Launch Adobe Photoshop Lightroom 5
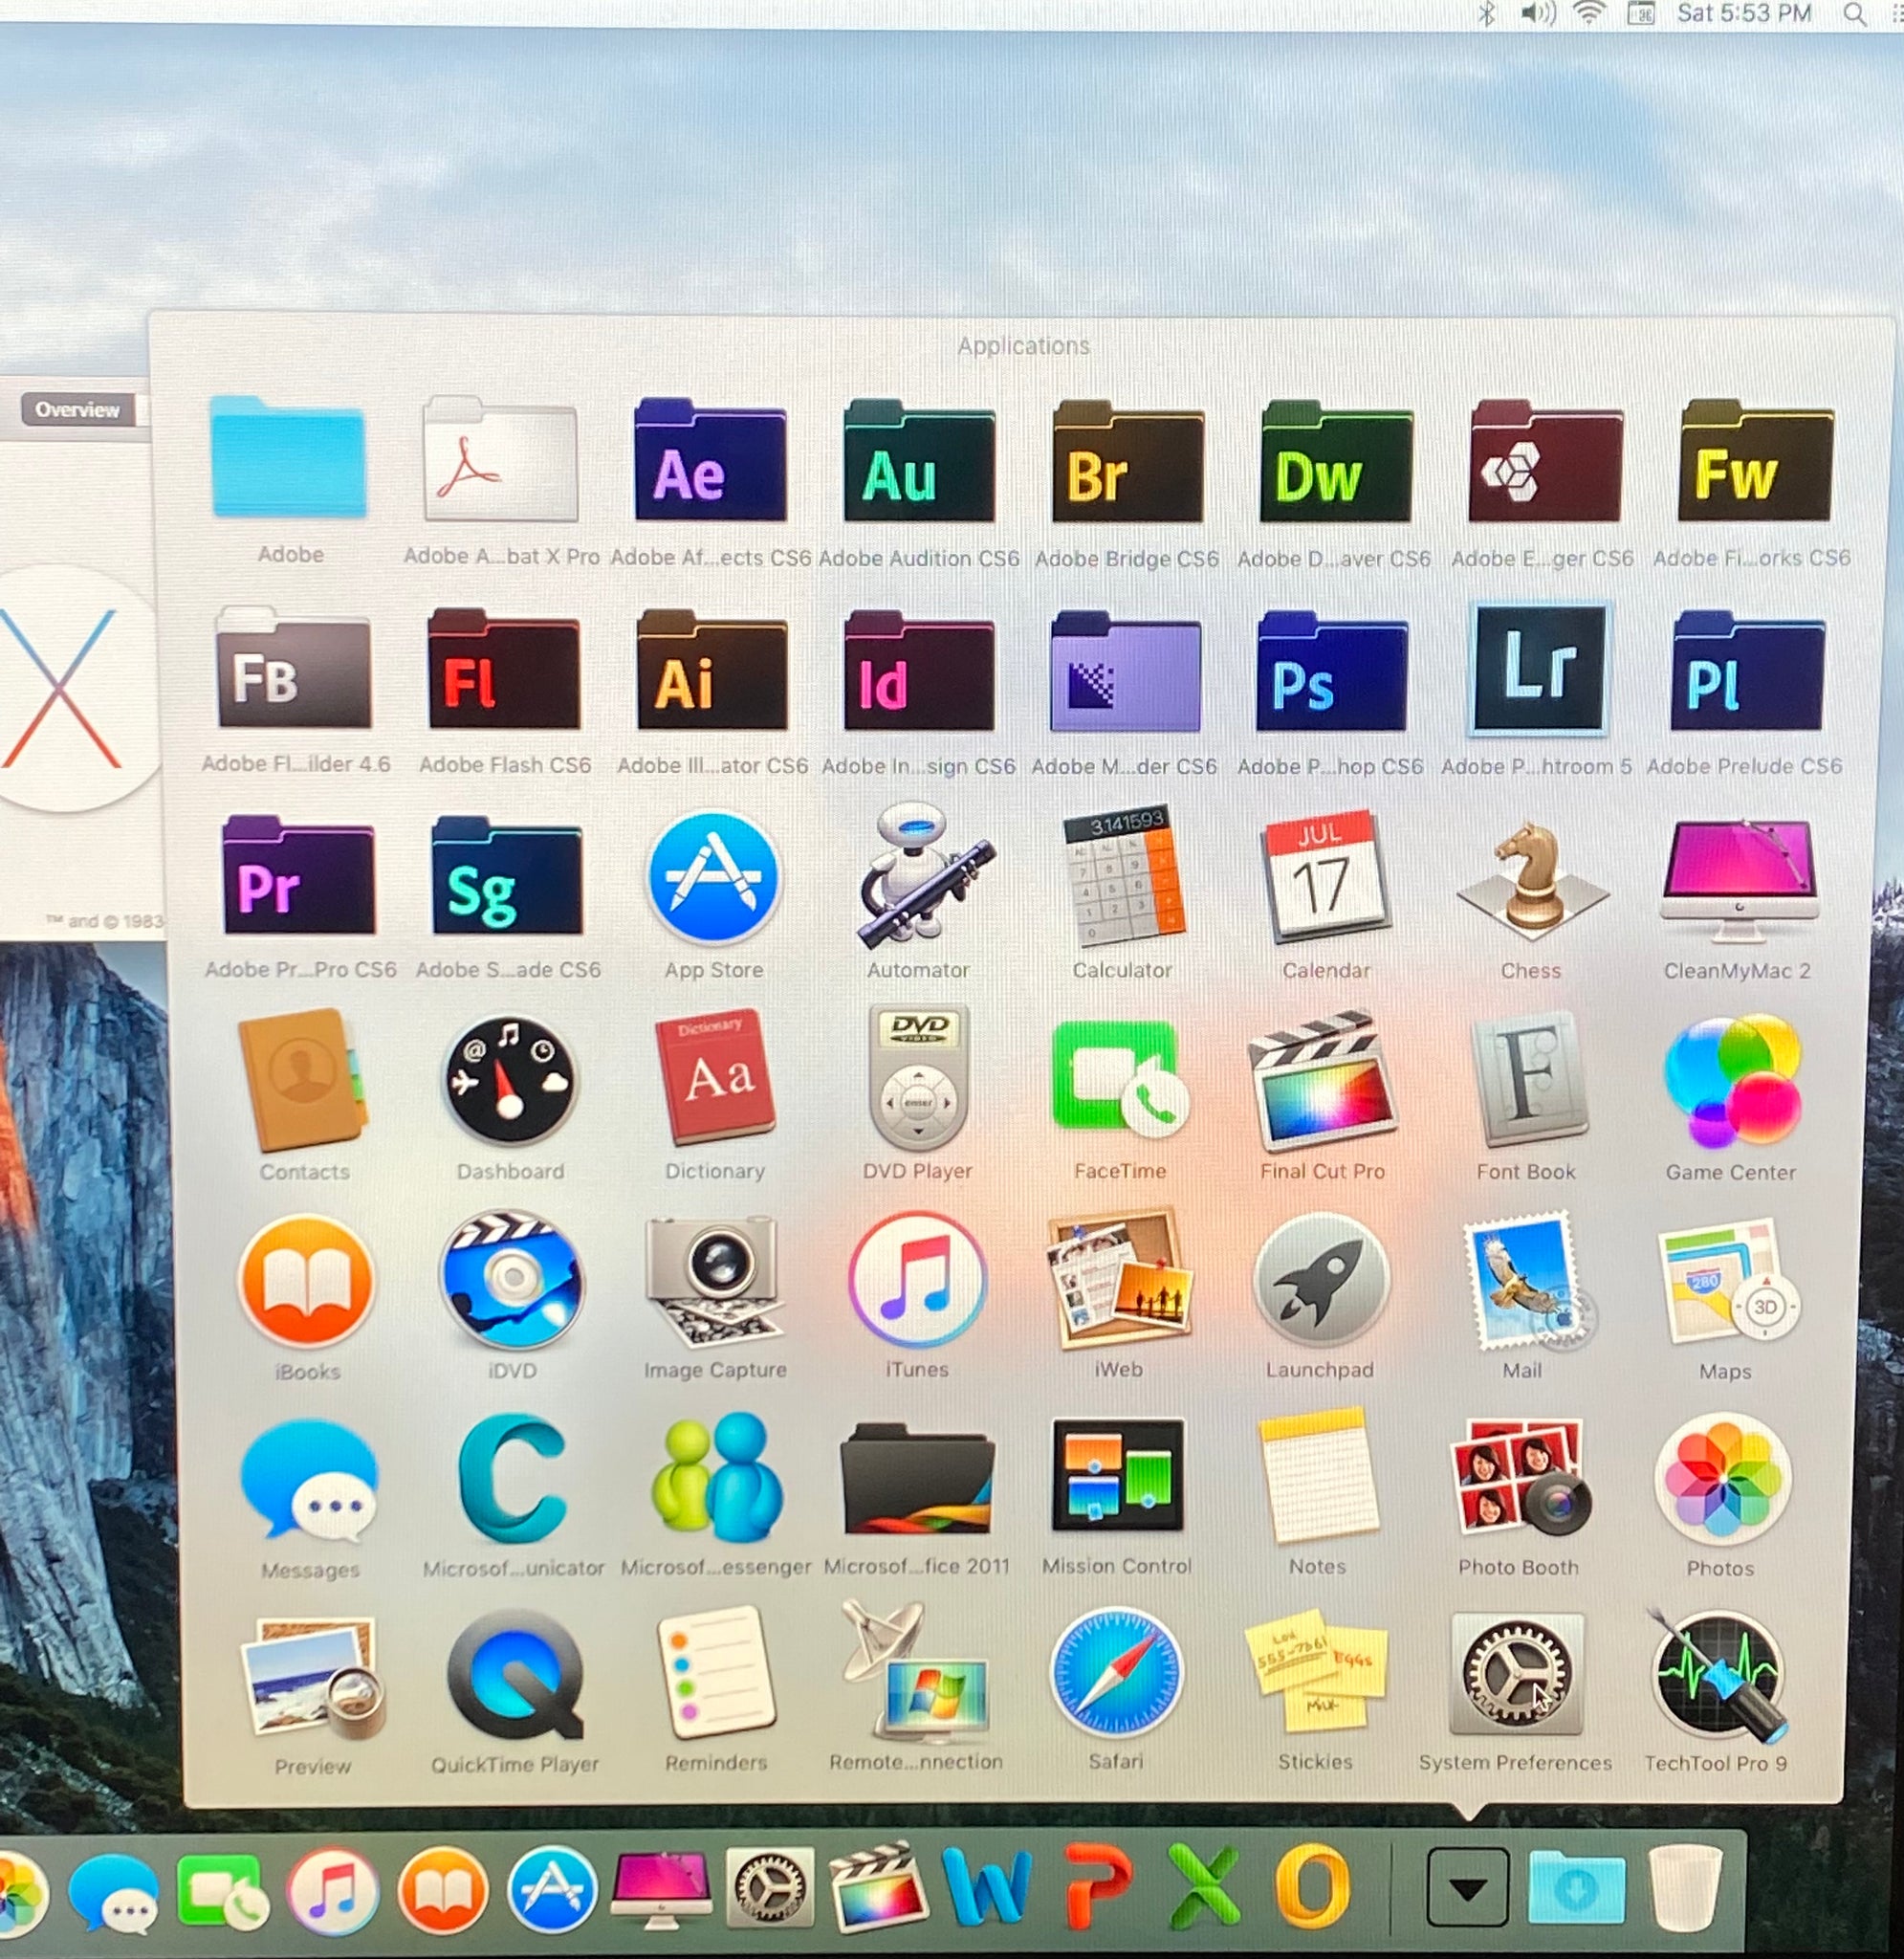 point(1539,669)
